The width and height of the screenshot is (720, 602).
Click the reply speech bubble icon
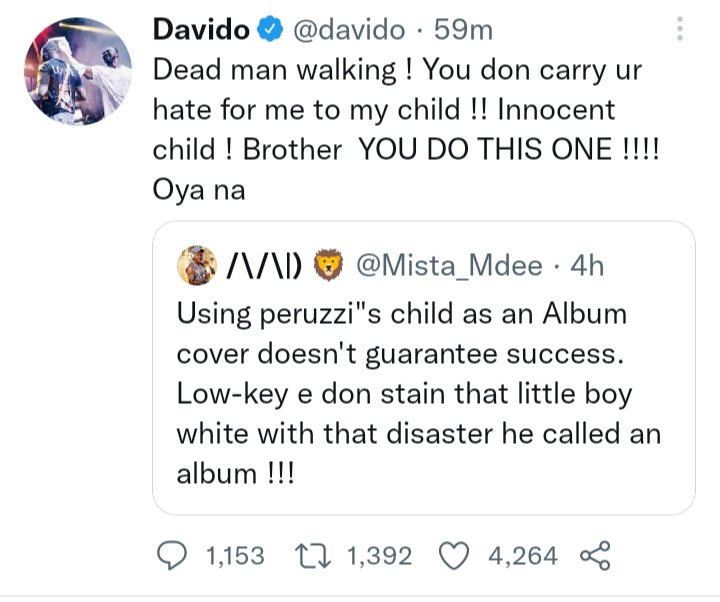point(175,556)
